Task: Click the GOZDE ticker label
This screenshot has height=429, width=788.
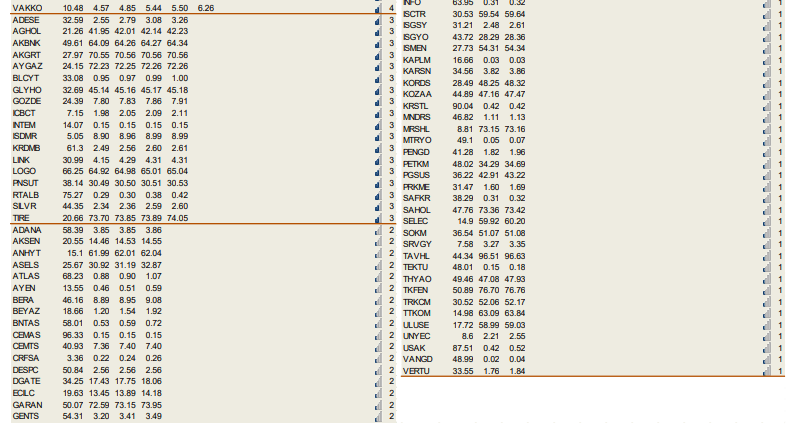Action: [x=27, y=101]
